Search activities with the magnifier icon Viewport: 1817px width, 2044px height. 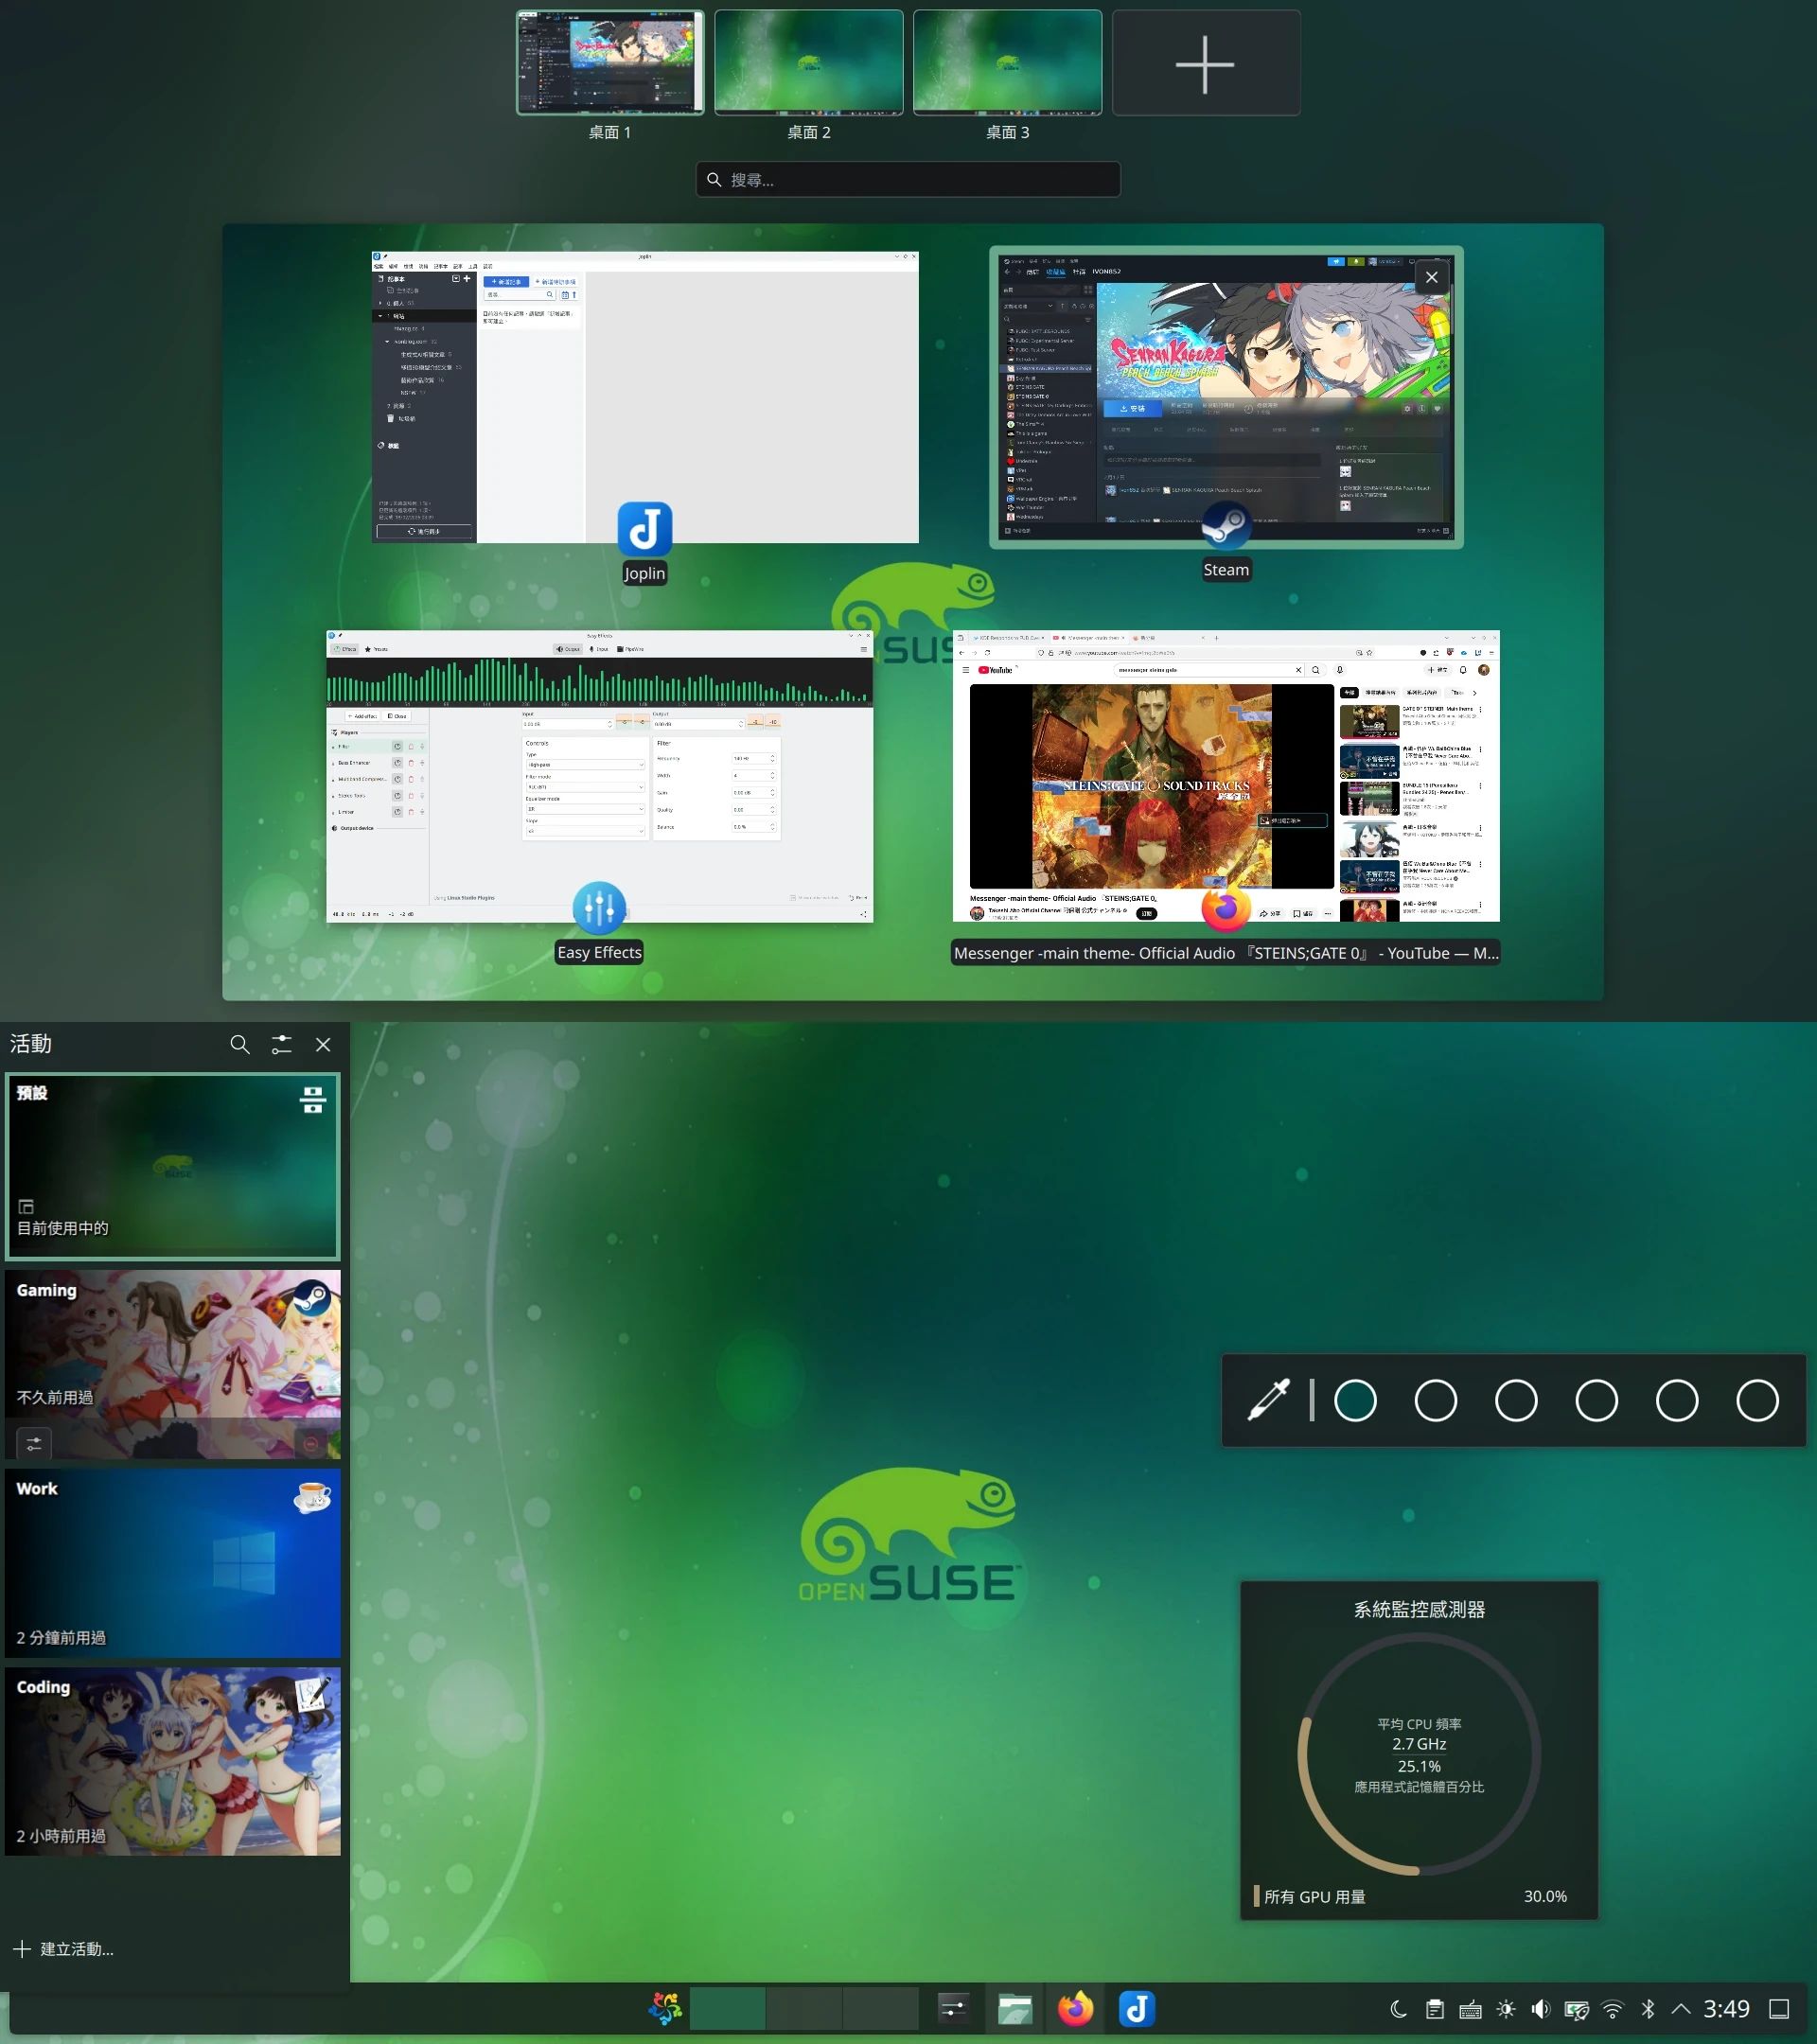pos(239,1044)
